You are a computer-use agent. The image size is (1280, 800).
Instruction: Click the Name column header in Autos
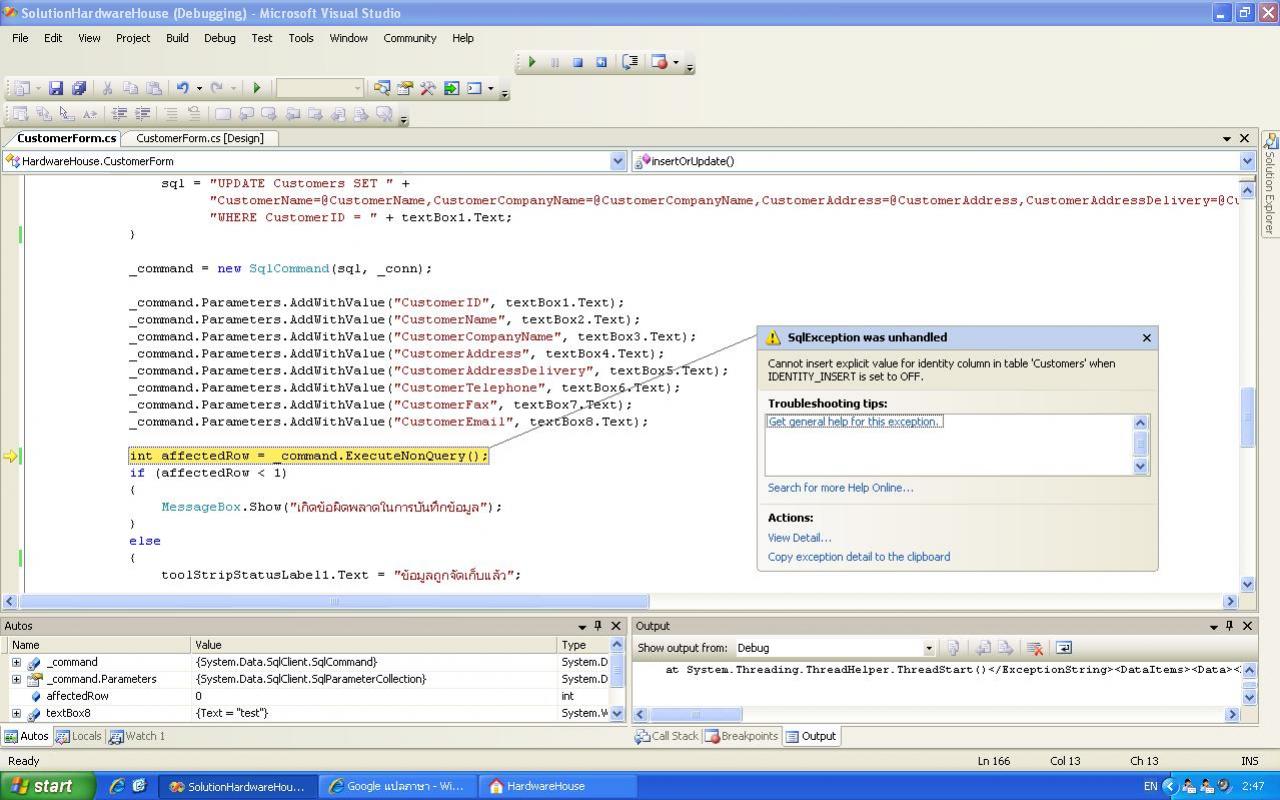click(x=97, y=645)
